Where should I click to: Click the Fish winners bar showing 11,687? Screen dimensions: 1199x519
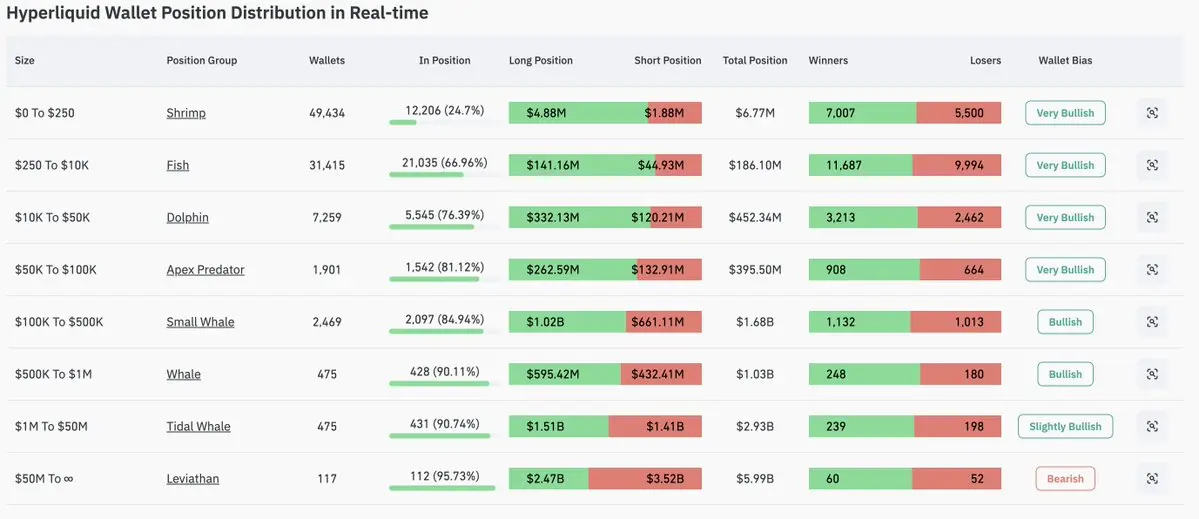860,165
